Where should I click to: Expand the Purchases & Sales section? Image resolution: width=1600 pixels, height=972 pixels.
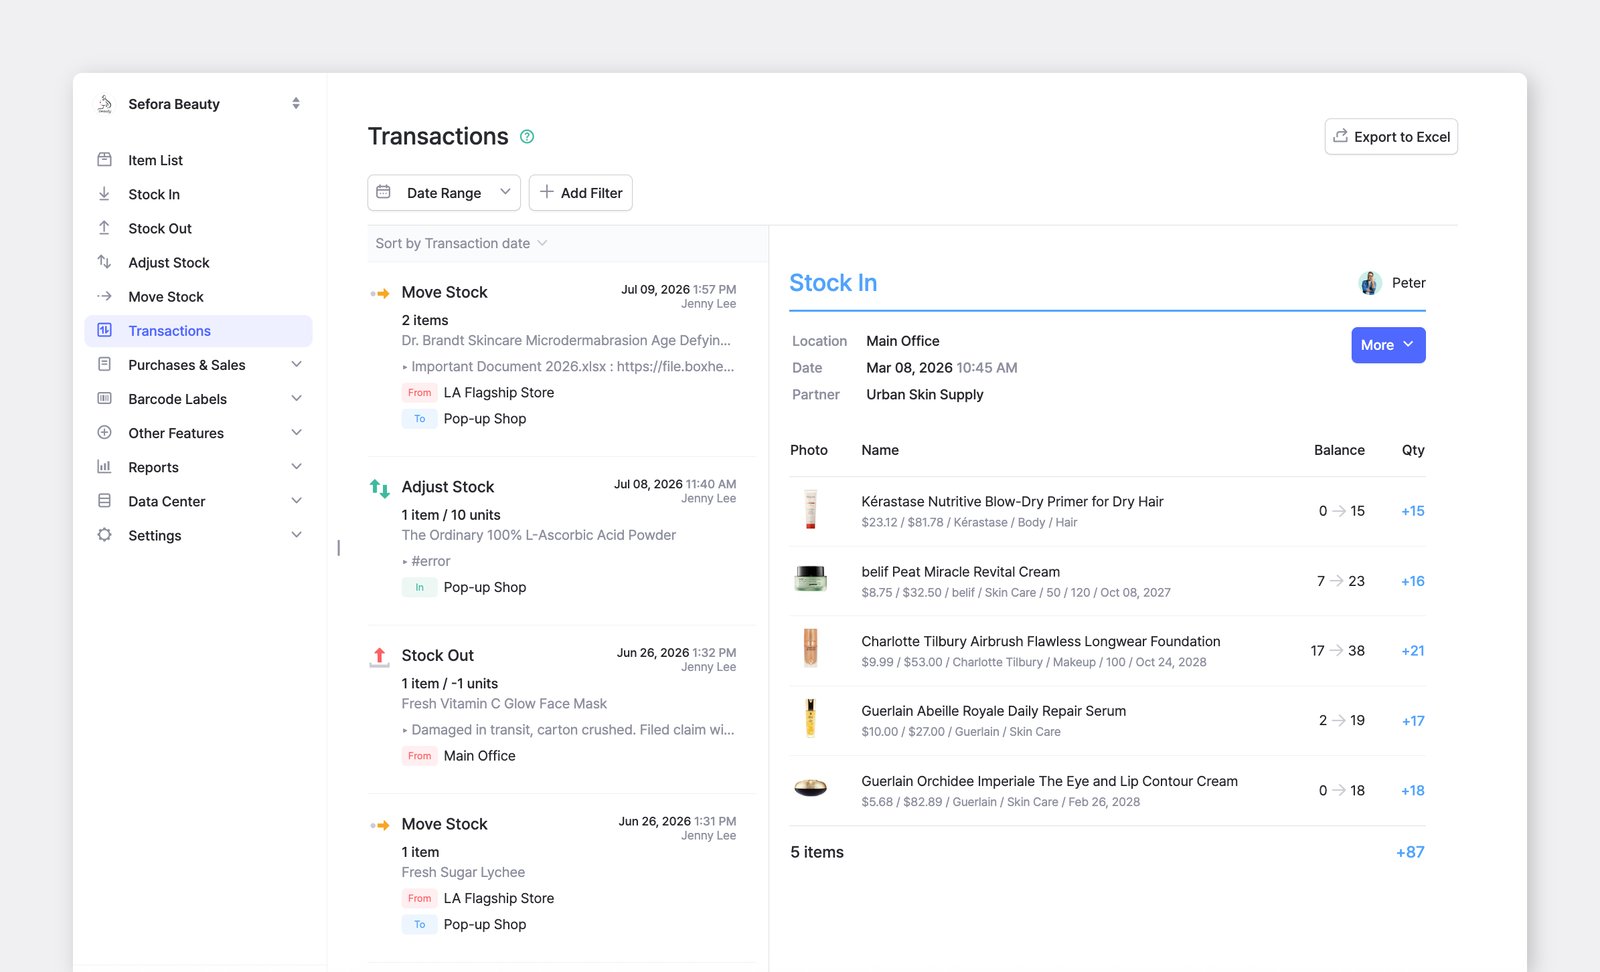[x=296, y=365]
